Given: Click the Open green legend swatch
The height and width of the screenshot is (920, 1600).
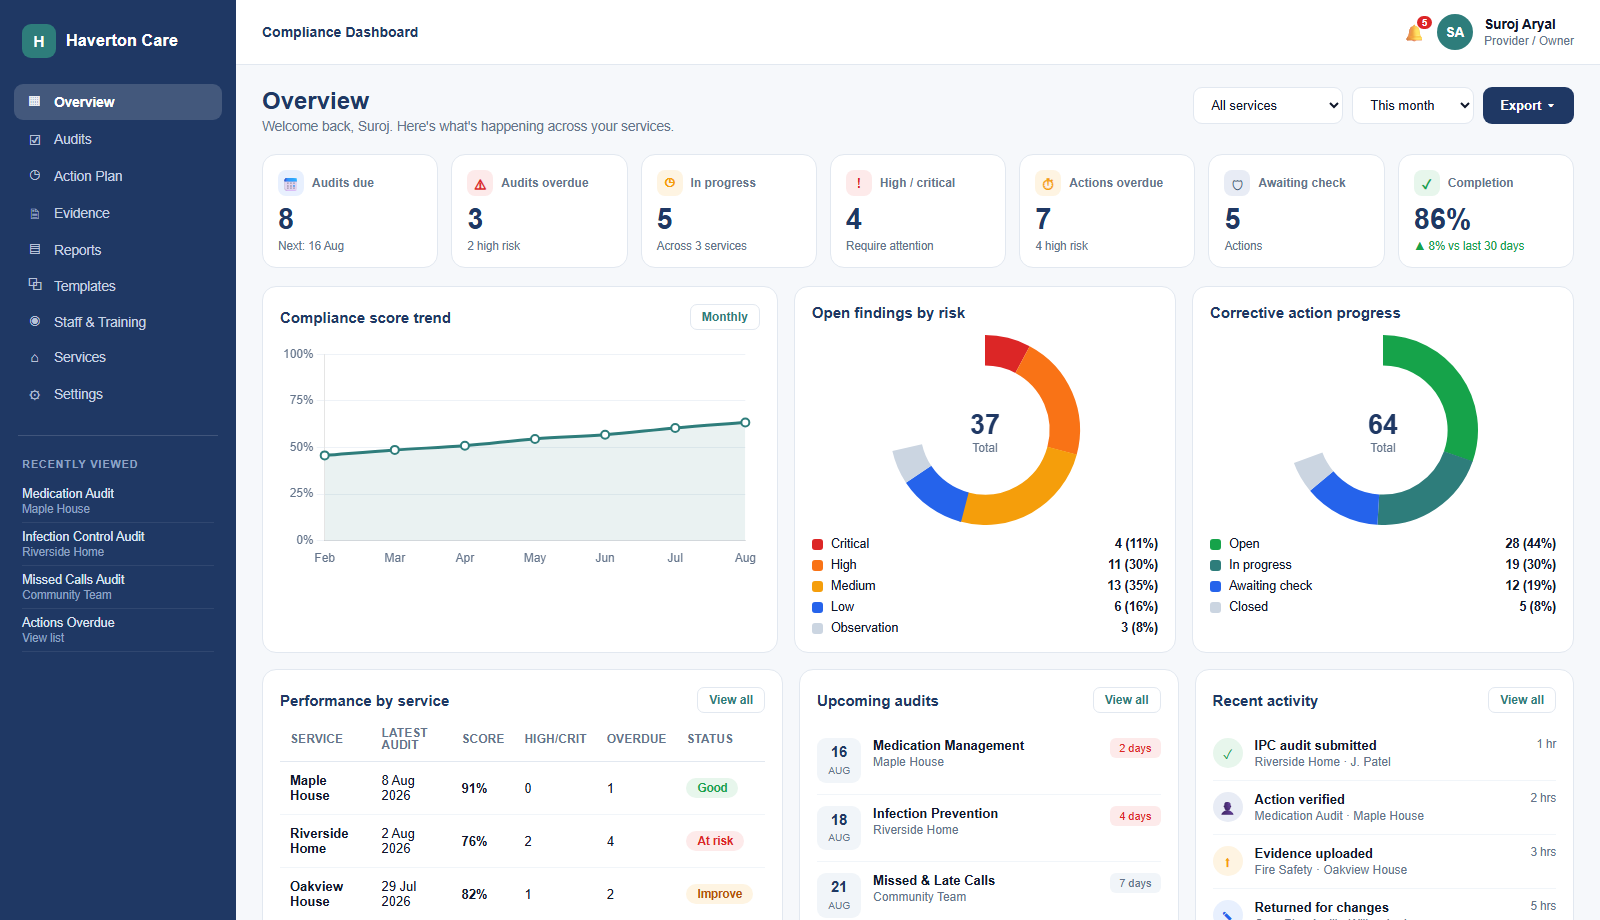Looking at the screenshot, I should [1216, 544].
